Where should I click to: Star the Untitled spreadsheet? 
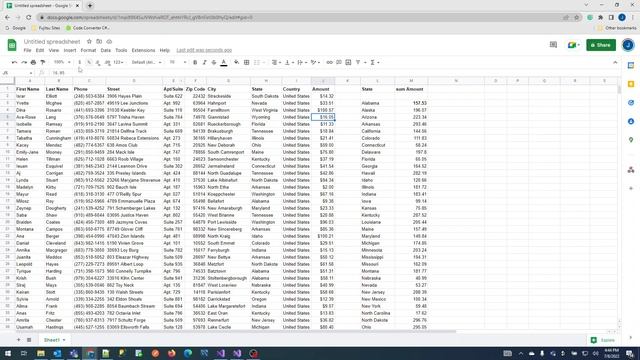pyautogui.click(x=89, y=41)
